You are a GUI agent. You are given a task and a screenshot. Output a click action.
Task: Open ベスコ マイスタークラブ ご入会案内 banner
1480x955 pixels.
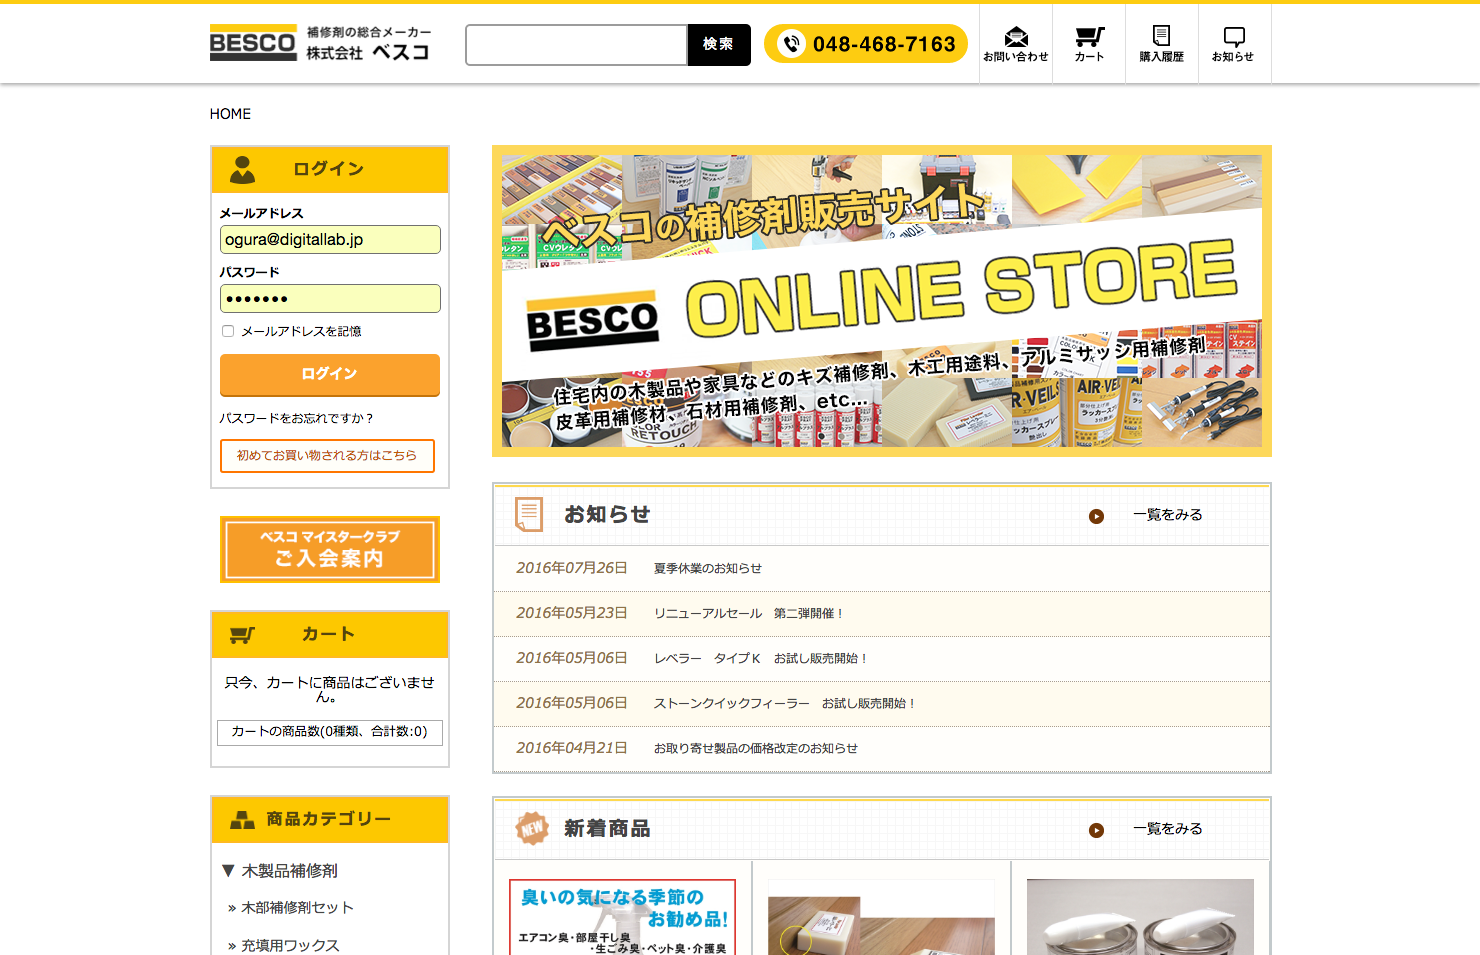[330, 549]
